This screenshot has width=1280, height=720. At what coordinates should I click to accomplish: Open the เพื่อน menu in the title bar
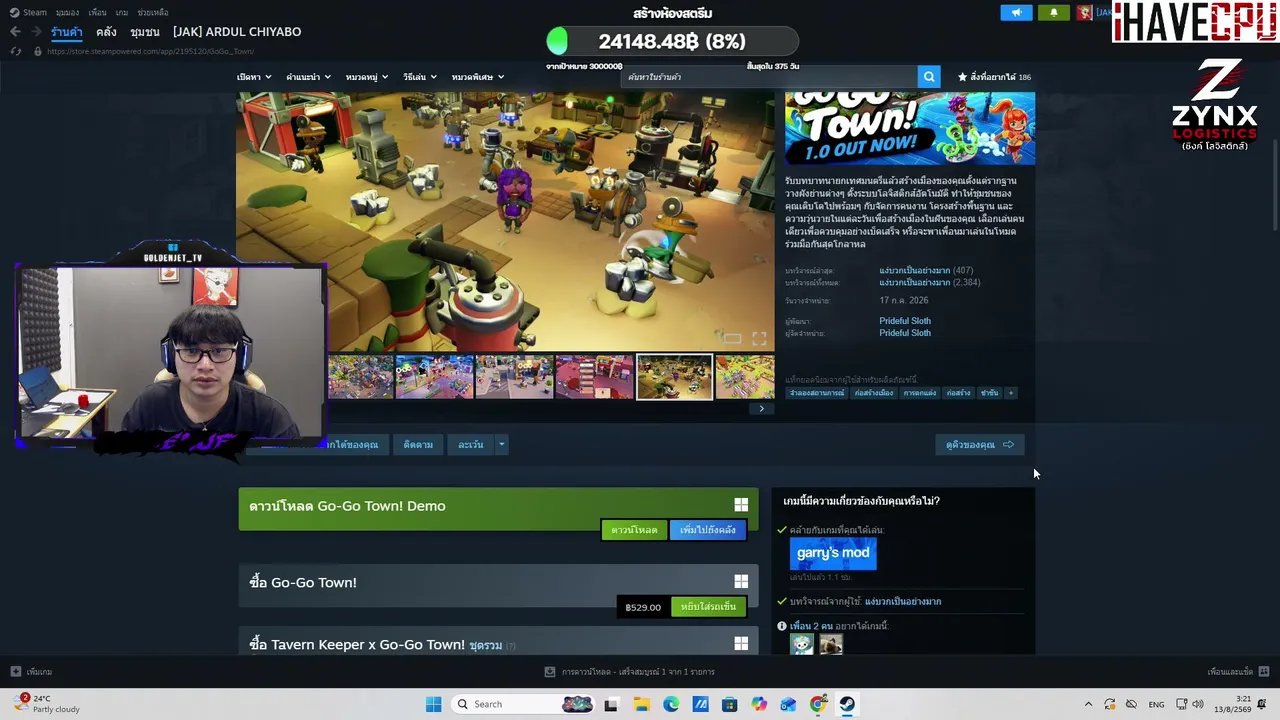[97, 13]
